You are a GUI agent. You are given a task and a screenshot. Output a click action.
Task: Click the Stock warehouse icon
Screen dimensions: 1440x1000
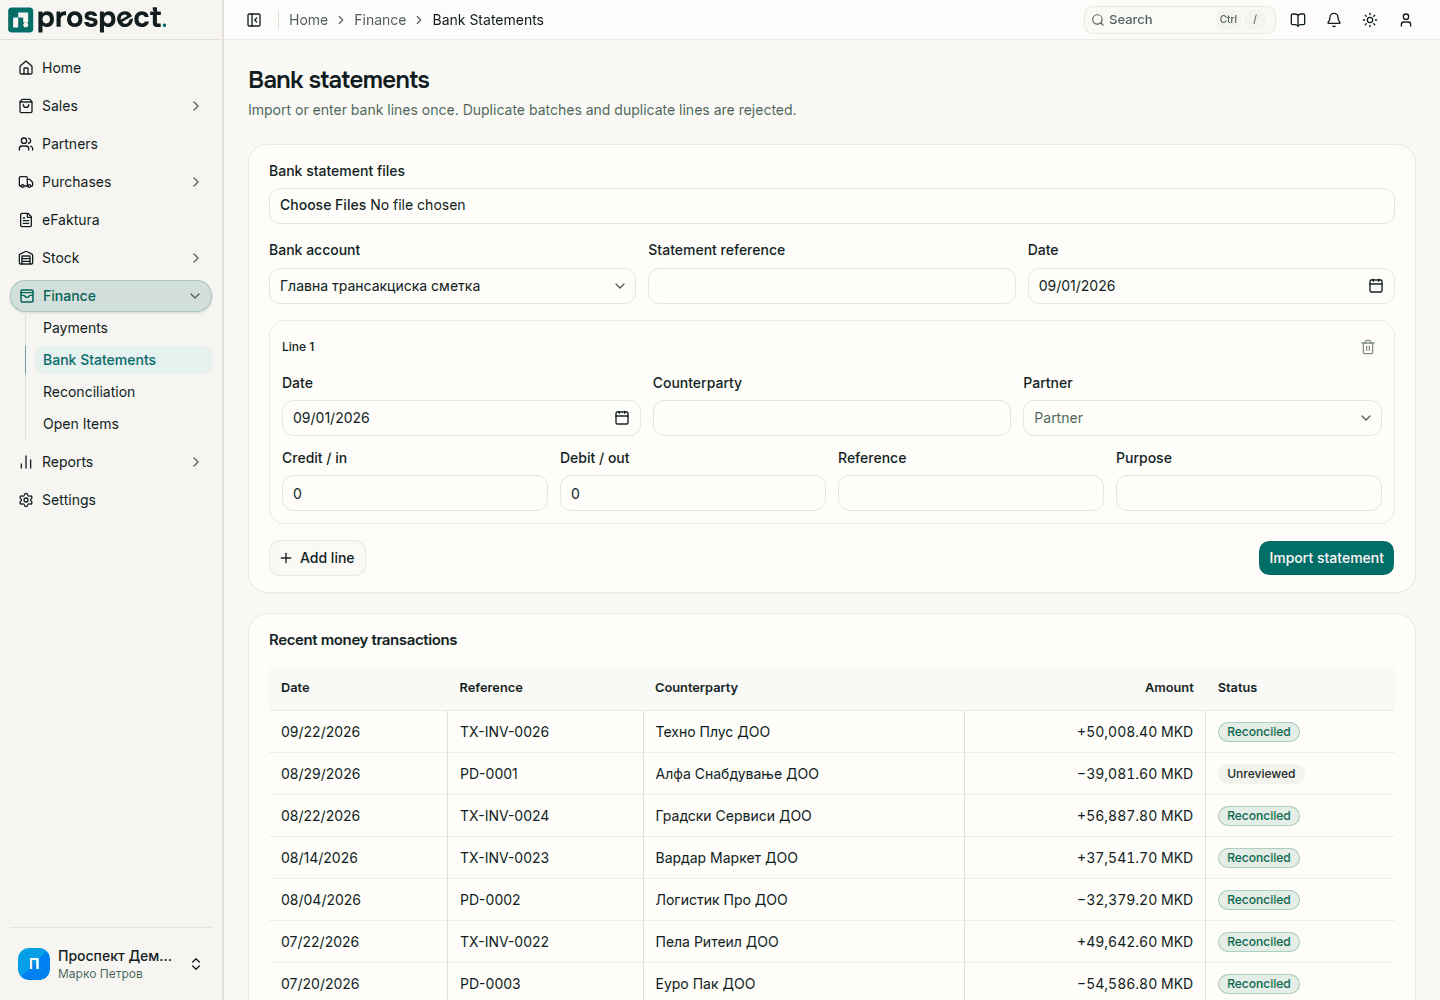pos(26,258)
